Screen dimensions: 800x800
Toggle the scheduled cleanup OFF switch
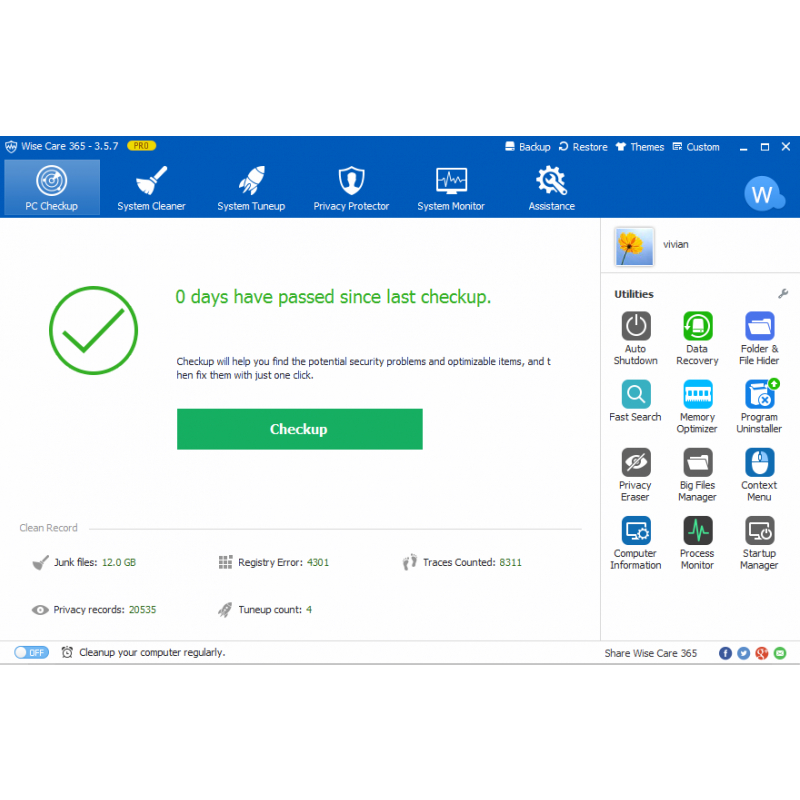click(31, 653)
